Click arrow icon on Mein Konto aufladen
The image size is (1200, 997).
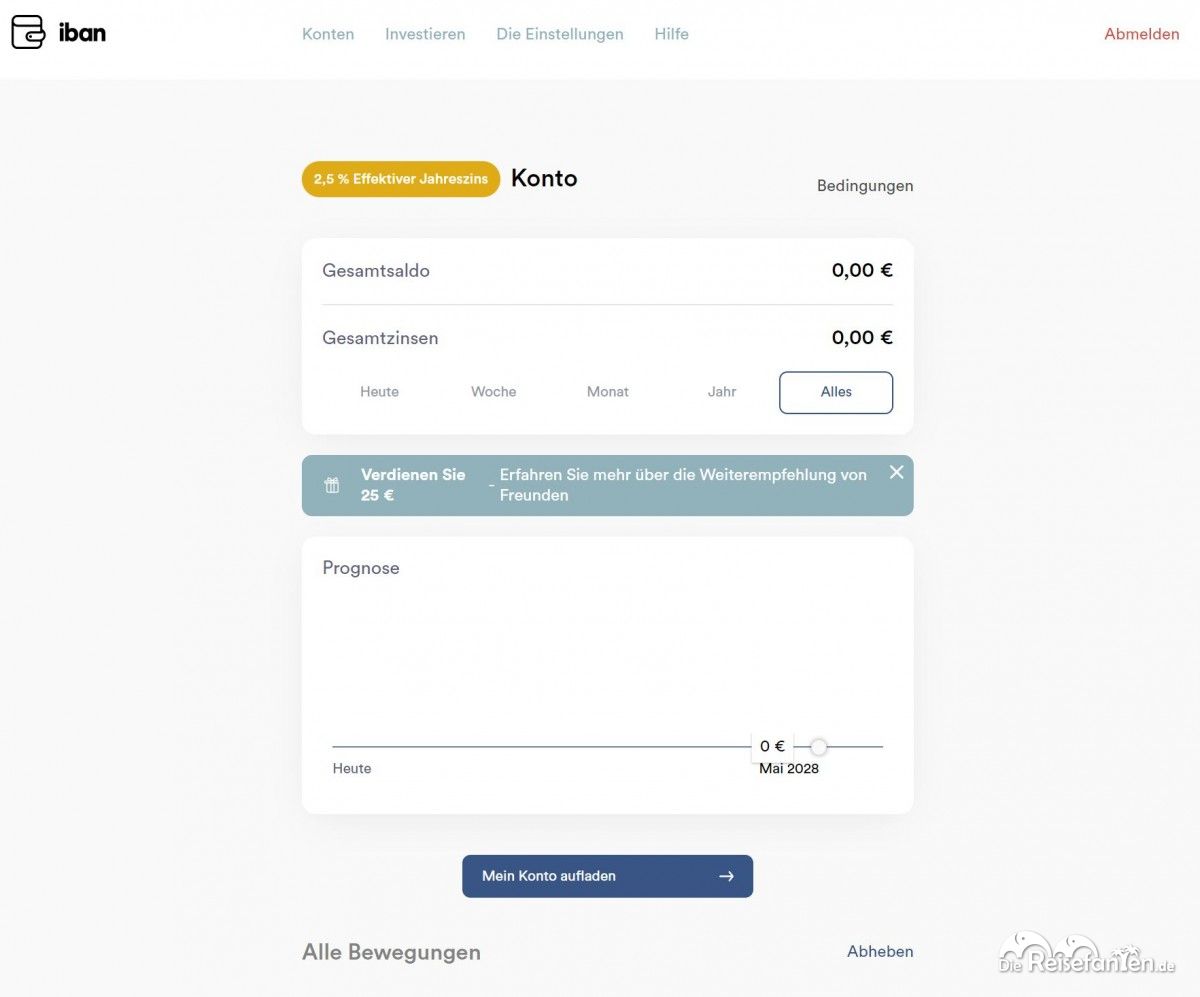click(x=726, y=876)
